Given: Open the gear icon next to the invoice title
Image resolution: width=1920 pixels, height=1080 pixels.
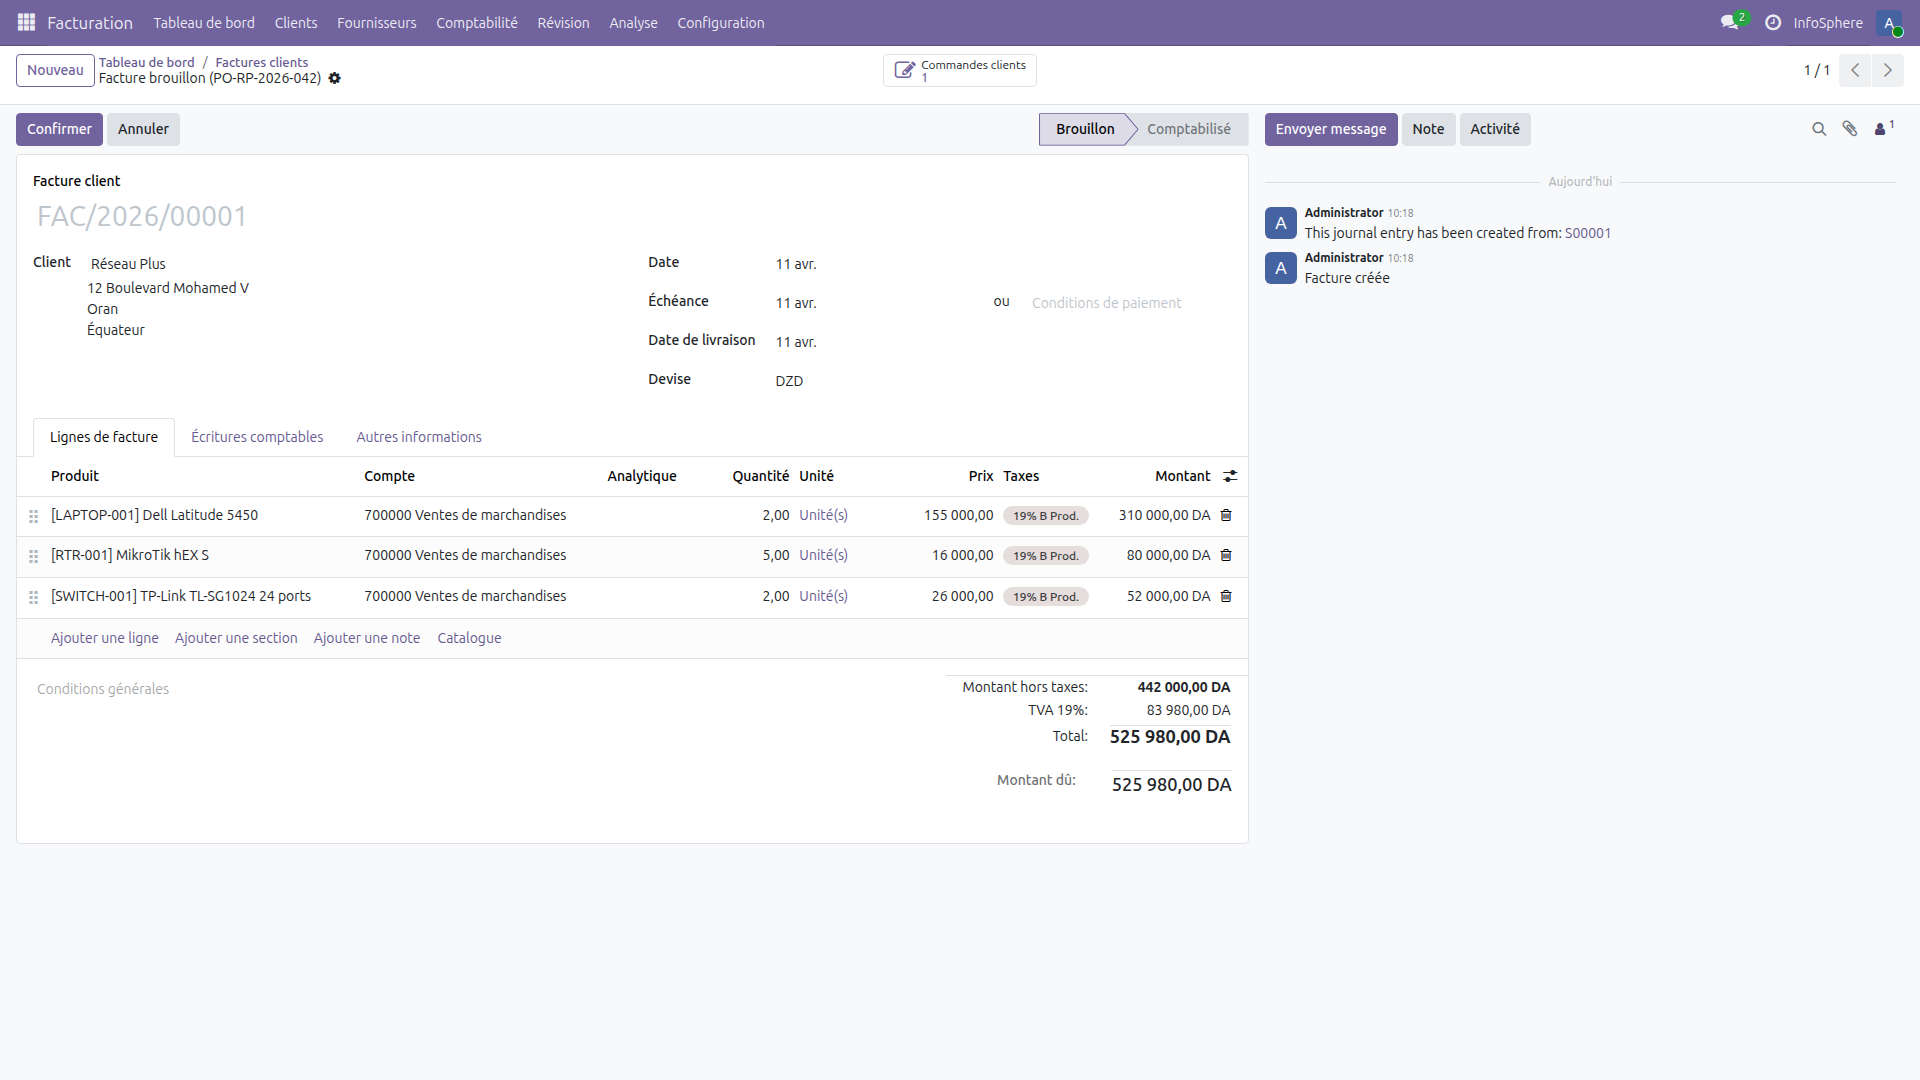Looking at the screenshot, I should [335, 78].
